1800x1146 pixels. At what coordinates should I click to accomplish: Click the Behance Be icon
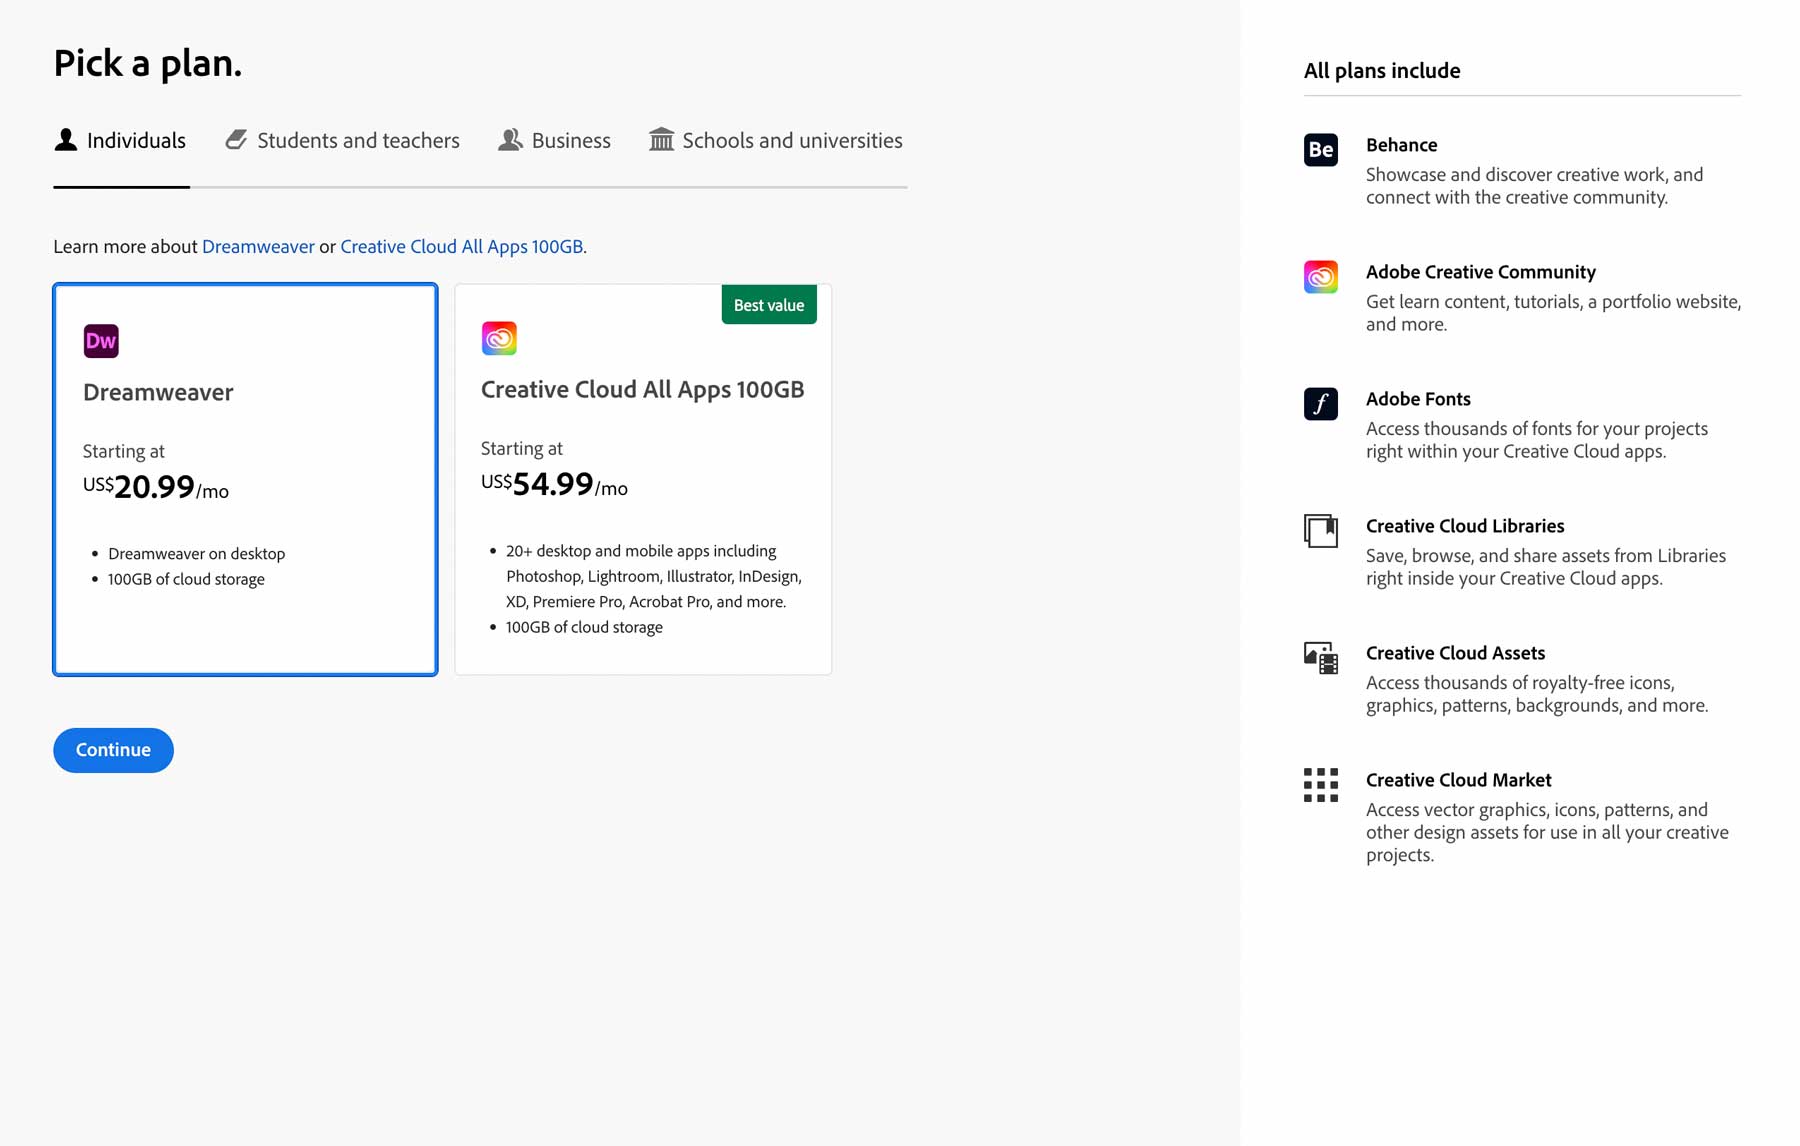pos(1320,150)
